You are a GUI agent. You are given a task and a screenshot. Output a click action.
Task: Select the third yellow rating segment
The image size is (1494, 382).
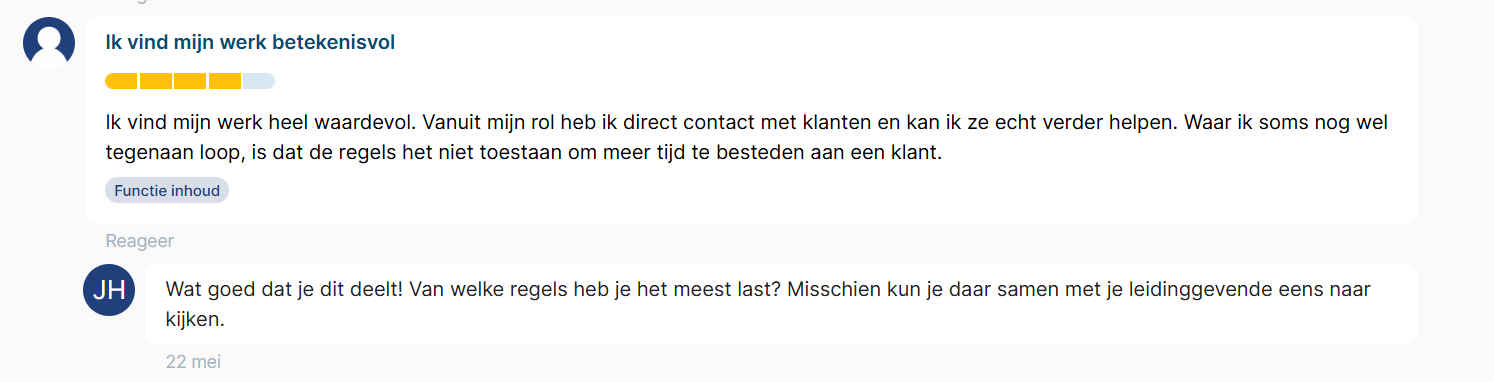190,81
